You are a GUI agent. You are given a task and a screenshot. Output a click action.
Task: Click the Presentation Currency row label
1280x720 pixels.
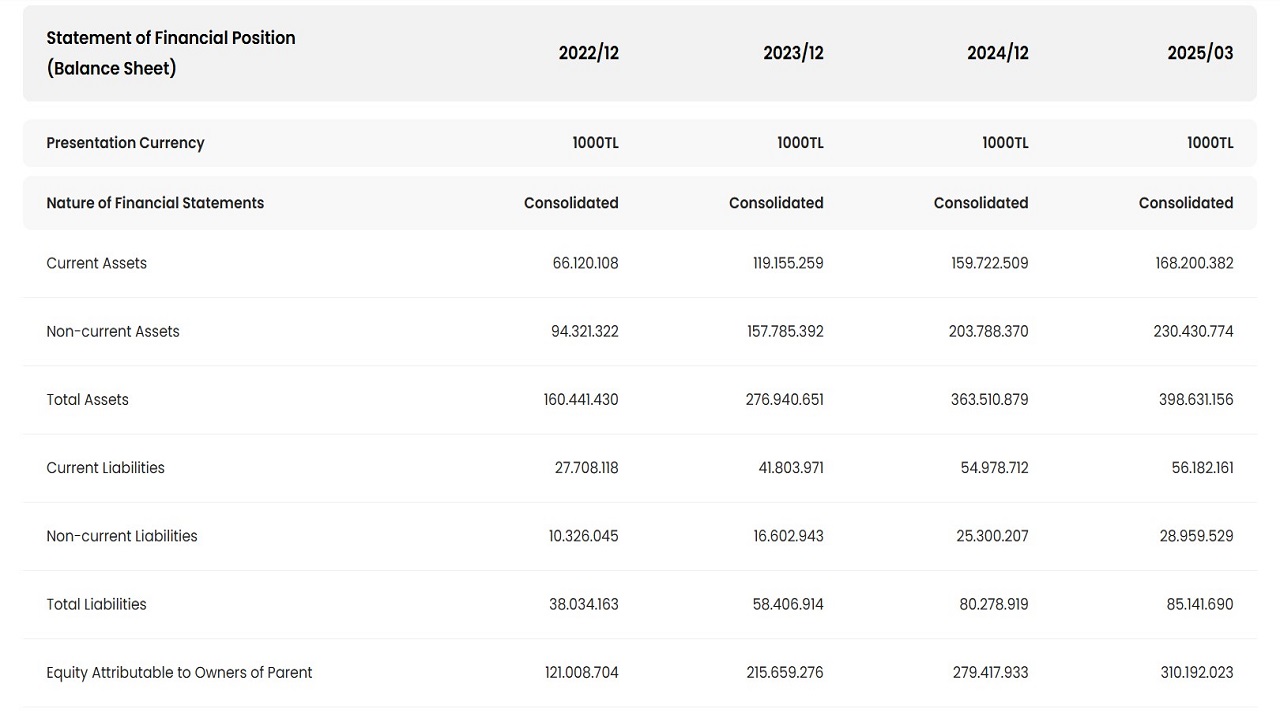click(125, 143)
